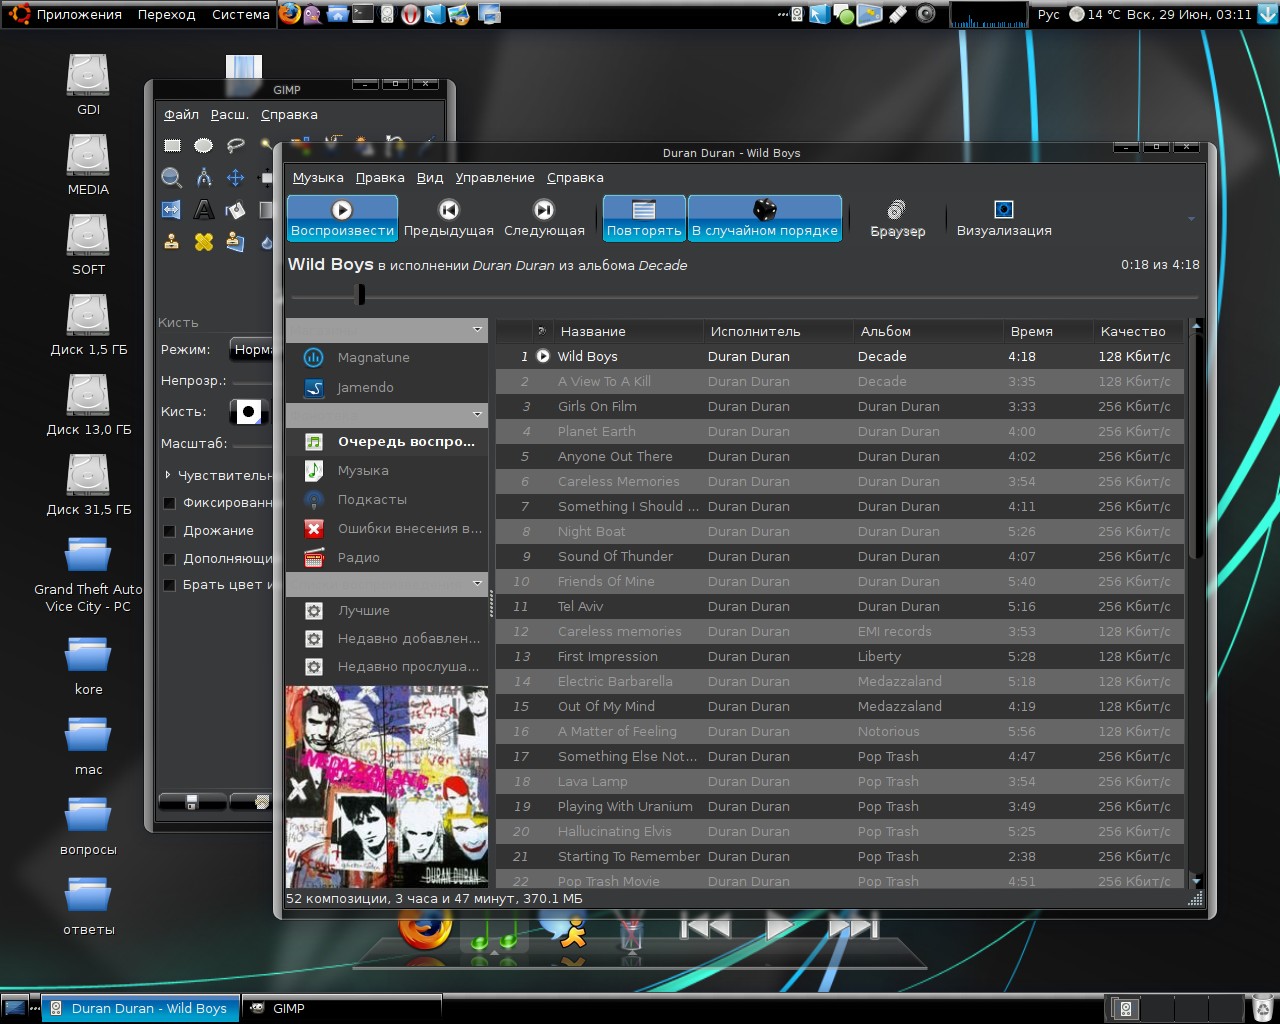Enable the Брать цвет checkbox in GIMP
1280x1024 pixels.
pos(169,585)
